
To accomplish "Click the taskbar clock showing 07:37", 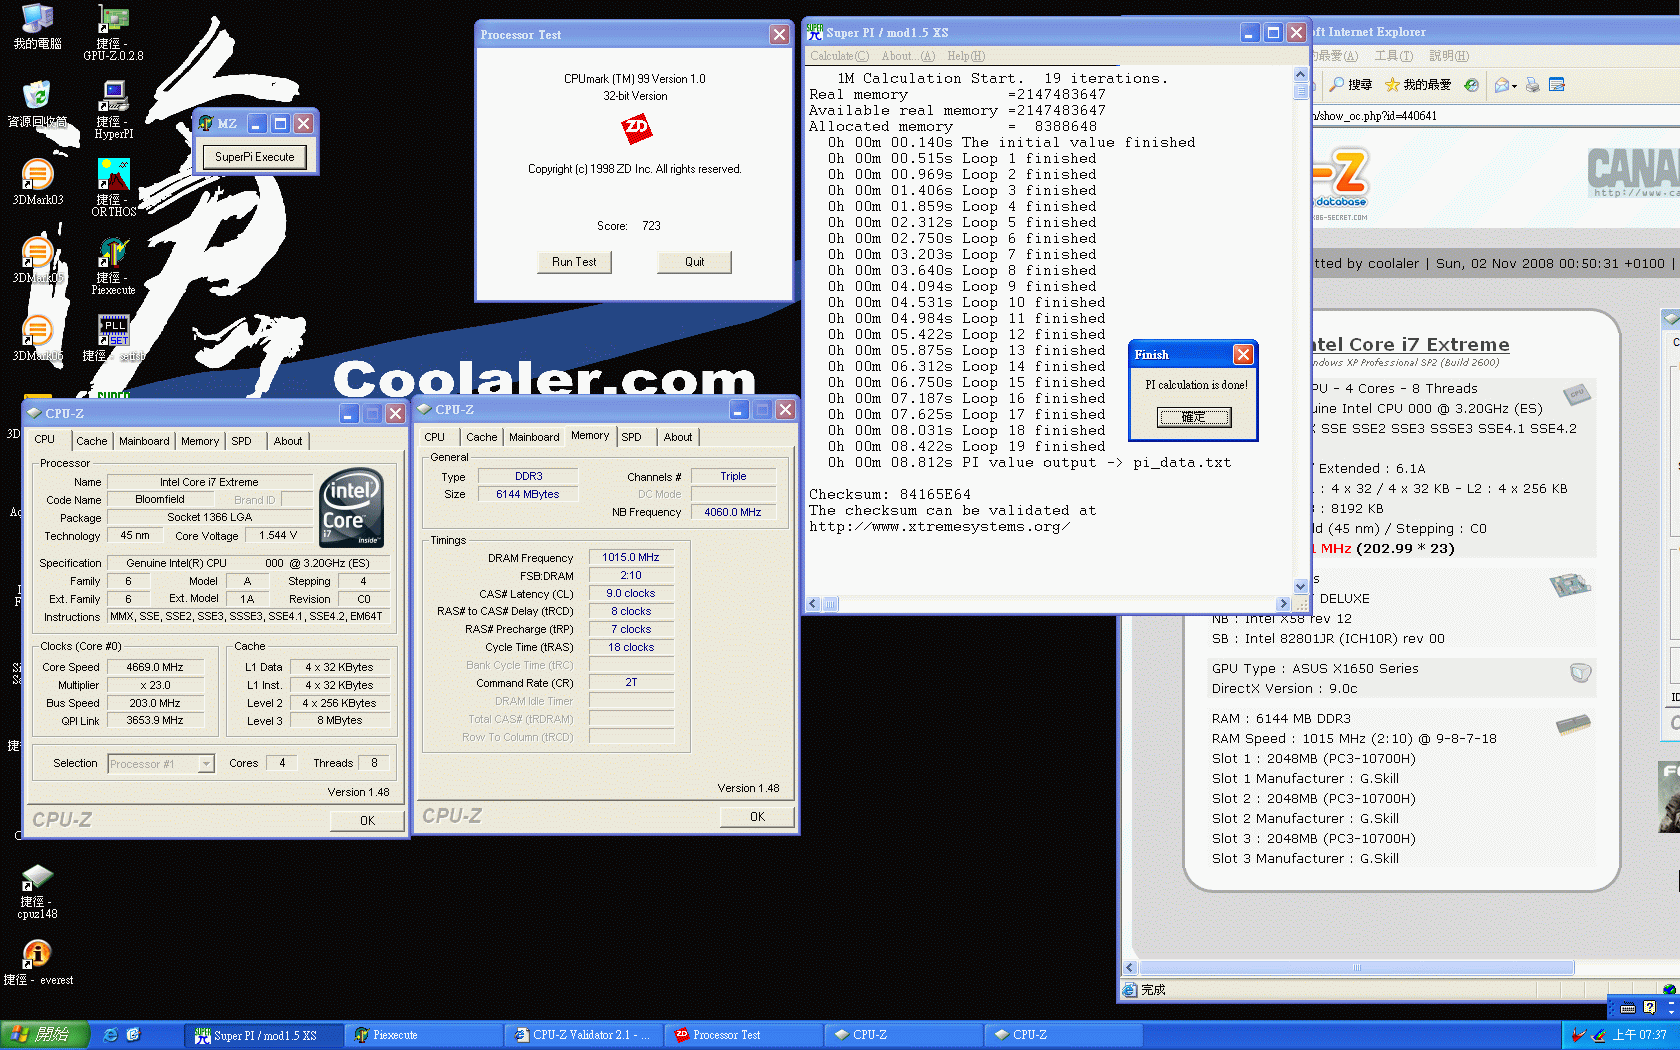I will 1639,1035.
